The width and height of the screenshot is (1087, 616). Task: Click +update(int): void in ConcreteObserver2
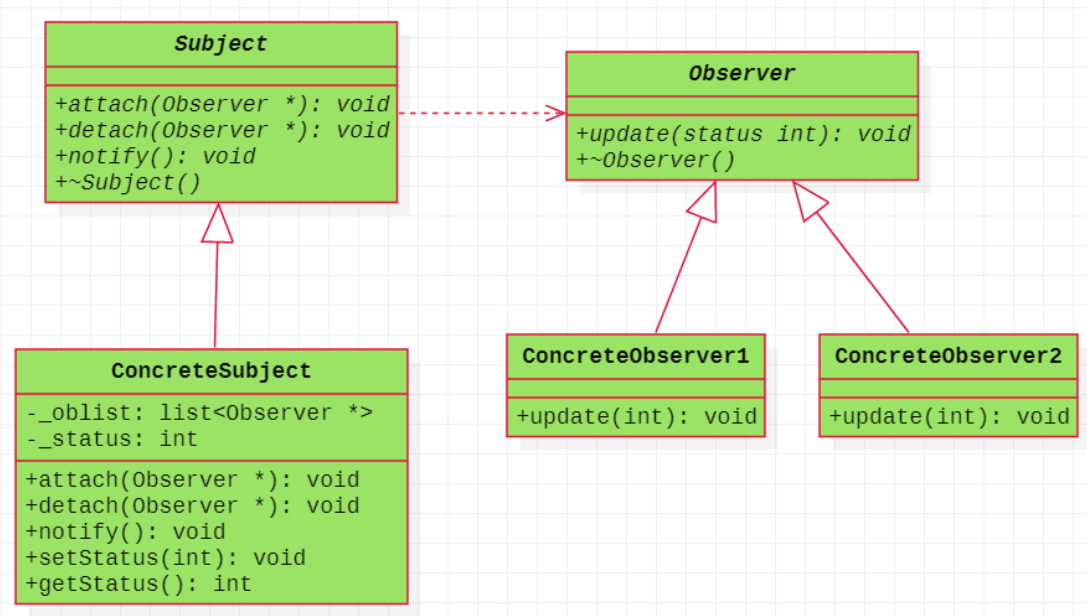tap(949, 416)
